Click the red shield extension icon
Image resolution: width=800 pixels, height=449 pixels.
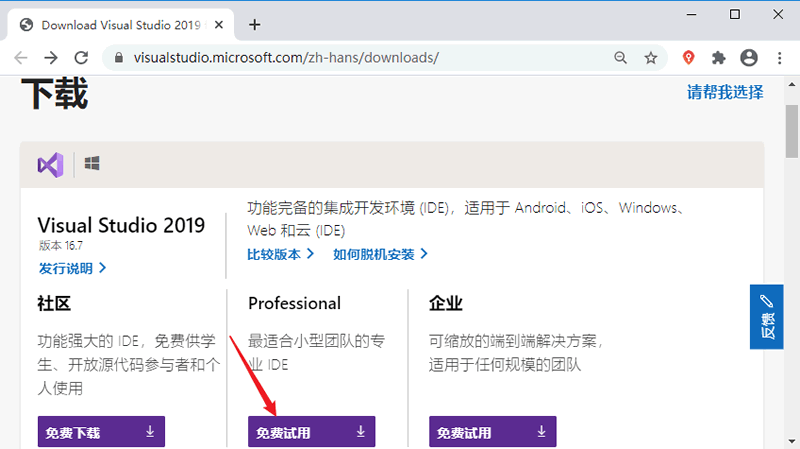(x=688, y=58)
